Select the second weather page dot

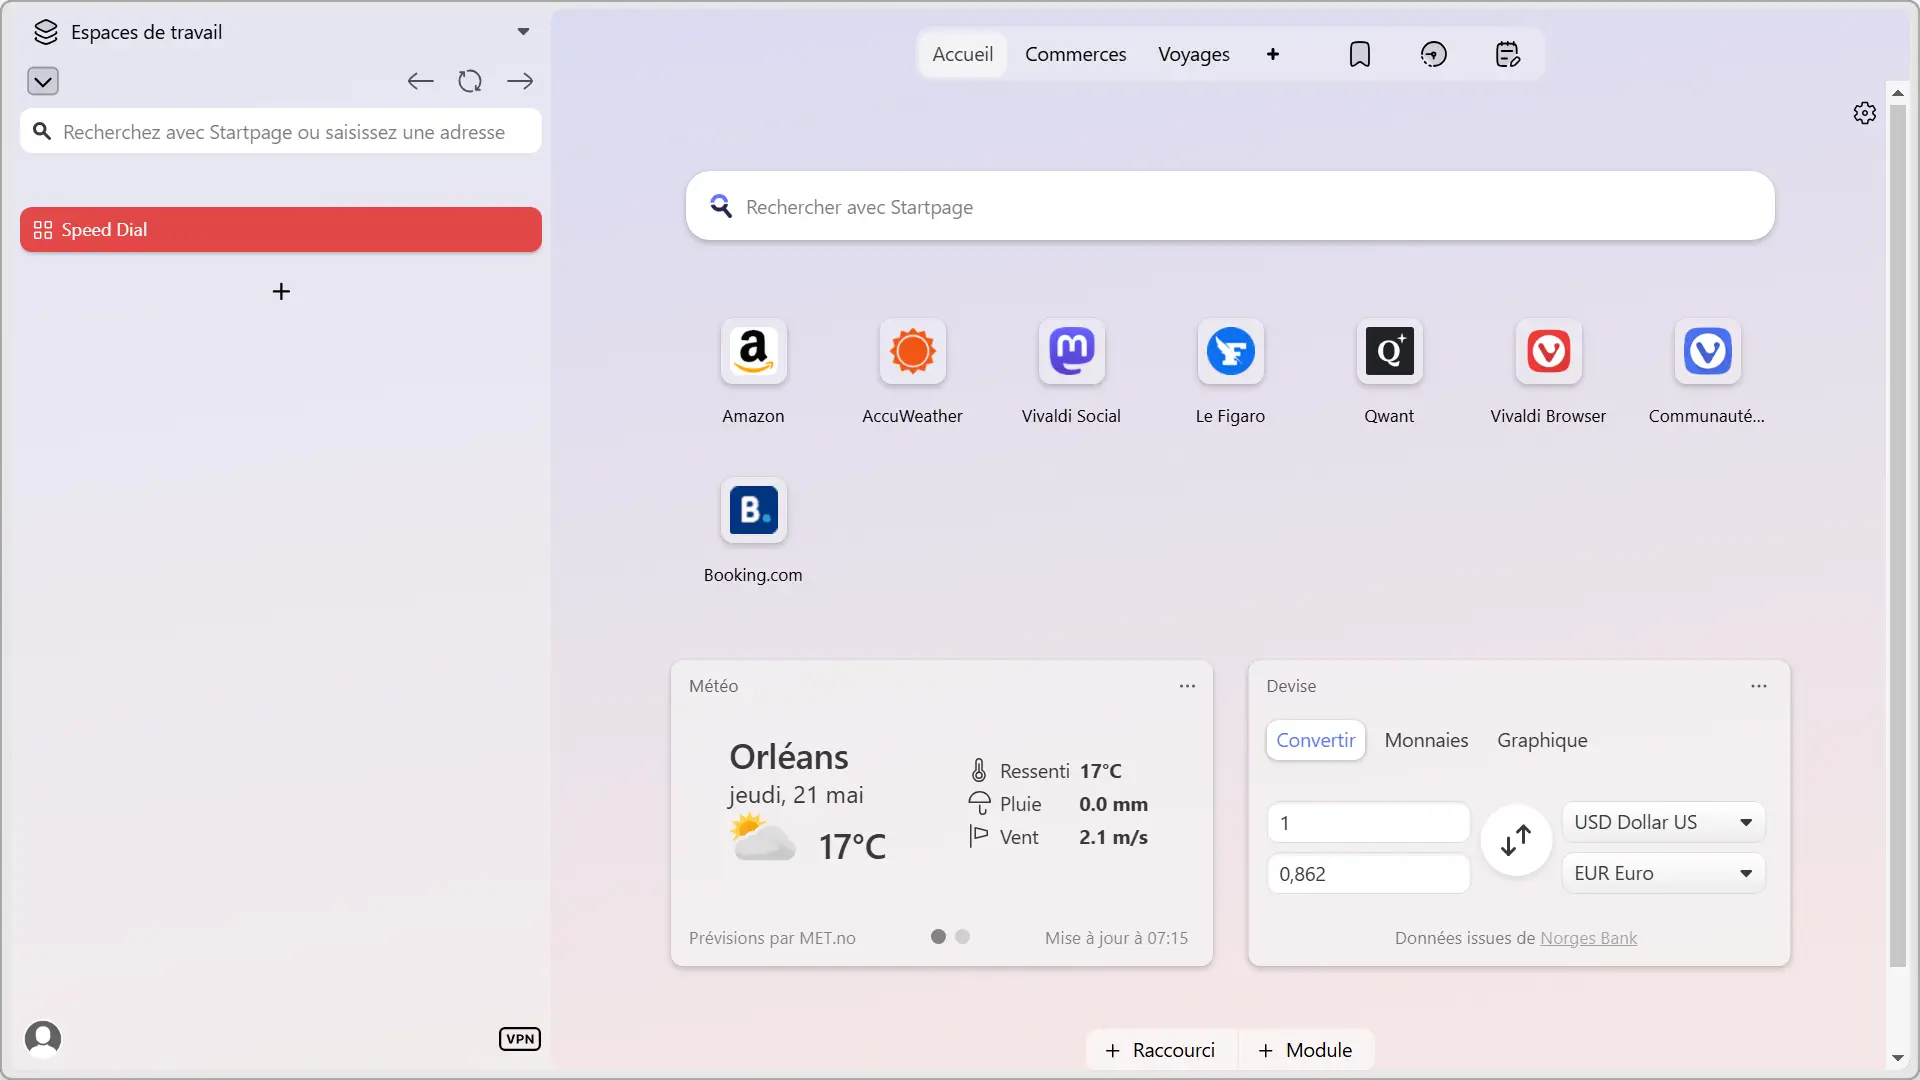(962, 937)
